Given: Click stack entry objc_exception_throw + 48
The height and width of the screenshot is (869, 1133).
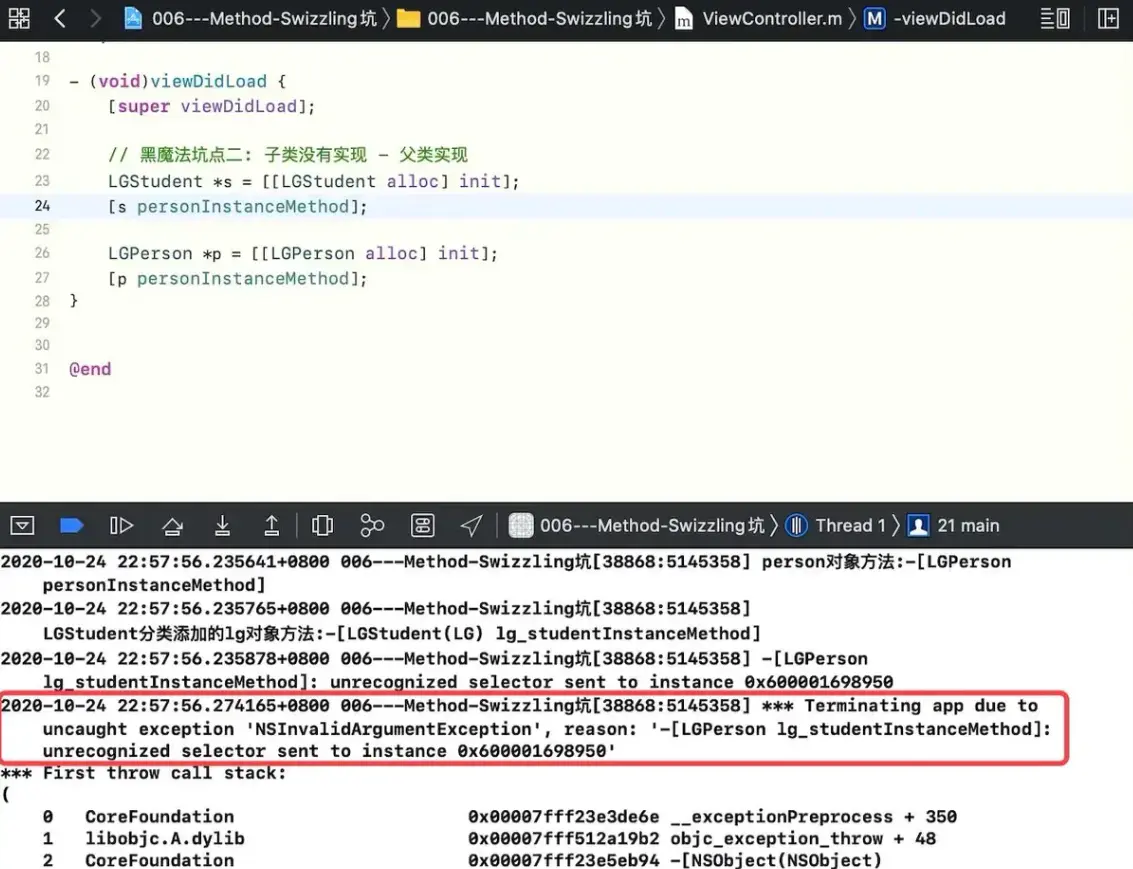Looking at the screenshot, I should coord(803,839).
